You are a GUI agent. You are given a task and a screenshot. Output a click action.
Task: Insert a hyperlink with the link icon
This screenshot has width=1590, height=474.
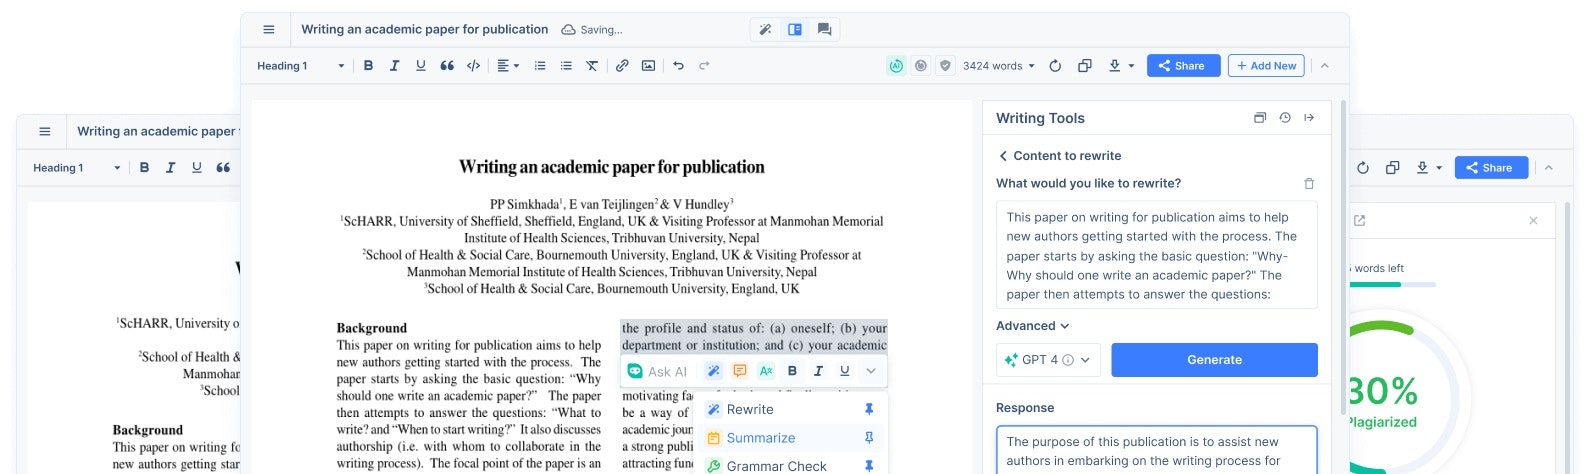click(x=622, y=66)
